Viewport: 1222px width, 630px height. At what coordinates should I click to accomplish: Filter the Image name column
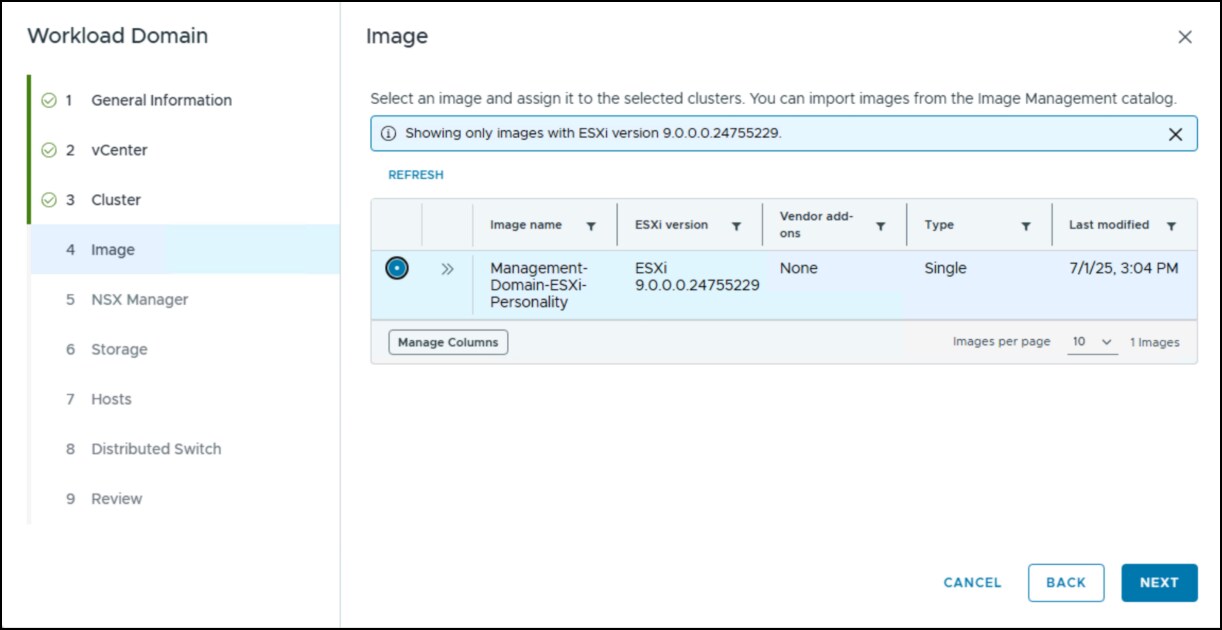(591, 227)
